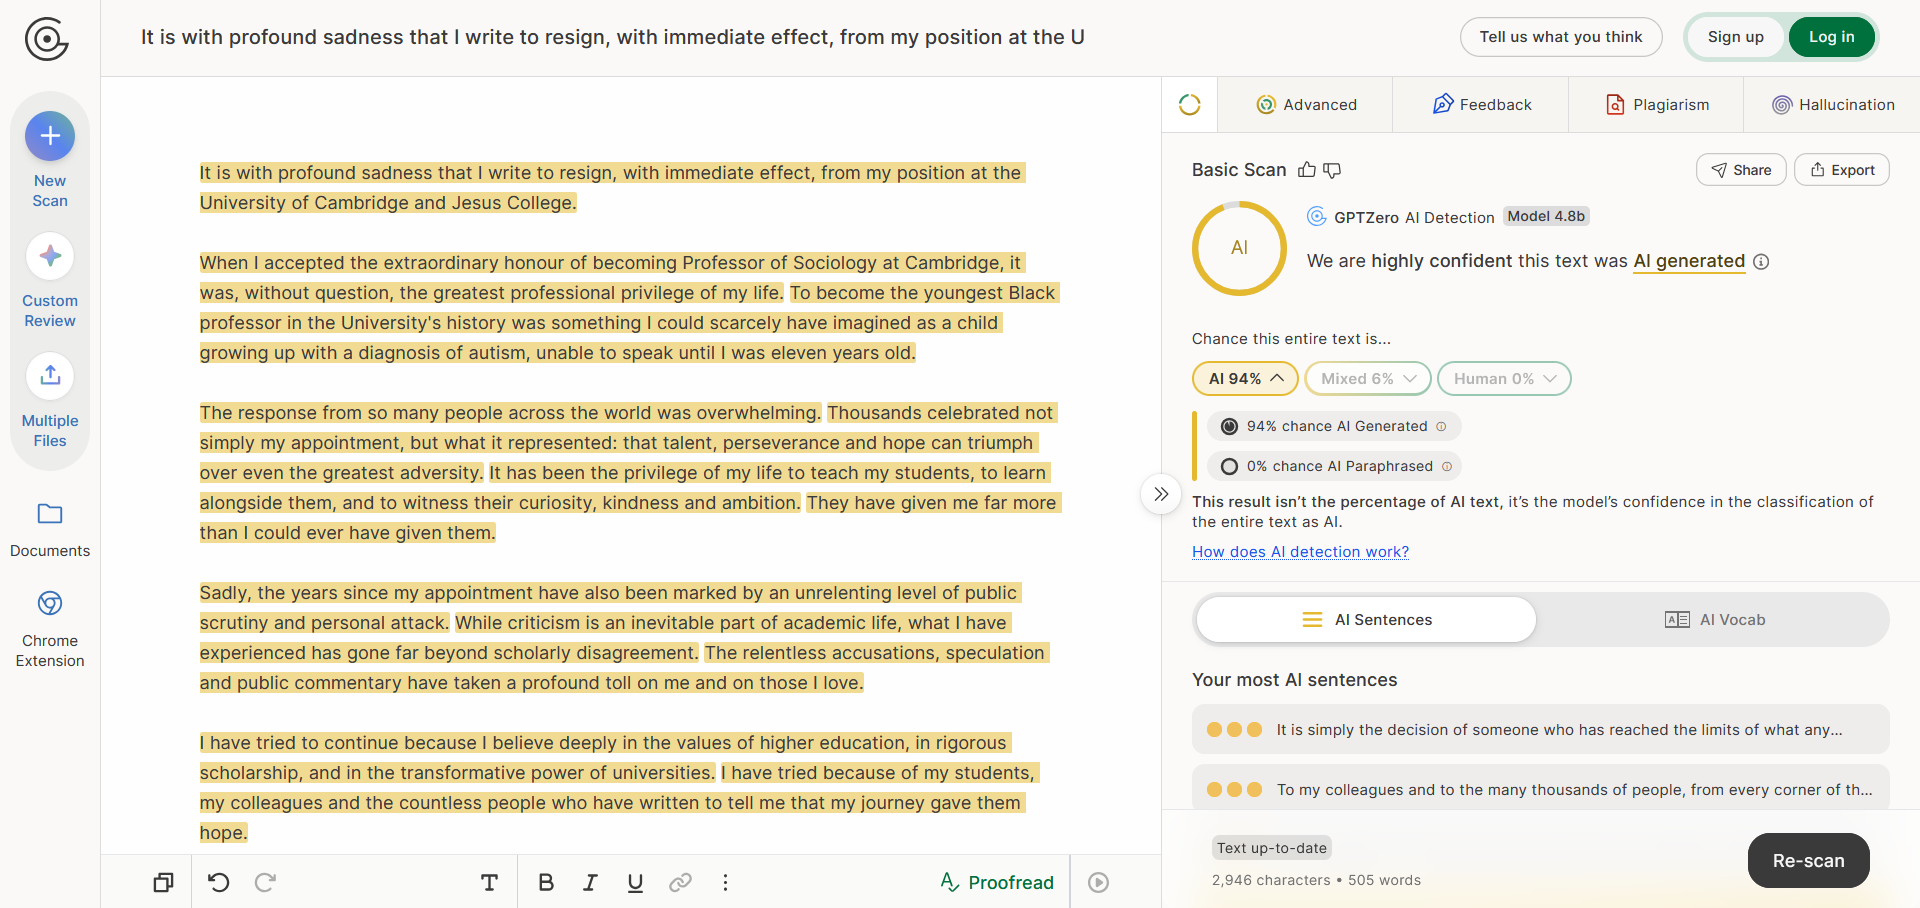
Task: Copy the document text icon
Action: (x=163, y=882)
